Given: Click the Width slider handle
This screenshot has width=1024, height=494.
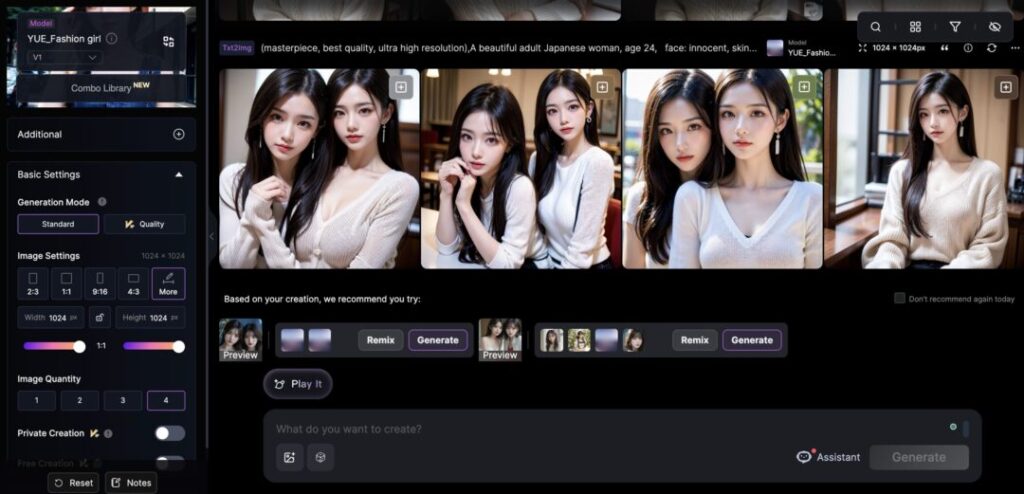Looking at the screenshot, I should tap(79, 346).
